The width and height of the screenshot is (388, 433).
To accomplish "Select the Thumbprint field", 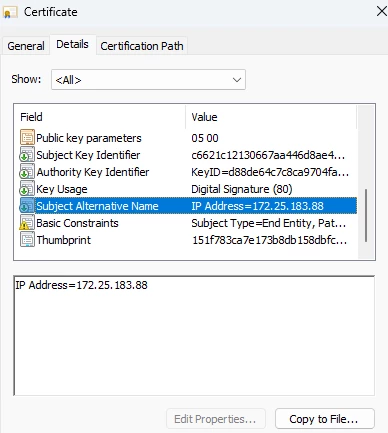I will (x=188, y=240).
